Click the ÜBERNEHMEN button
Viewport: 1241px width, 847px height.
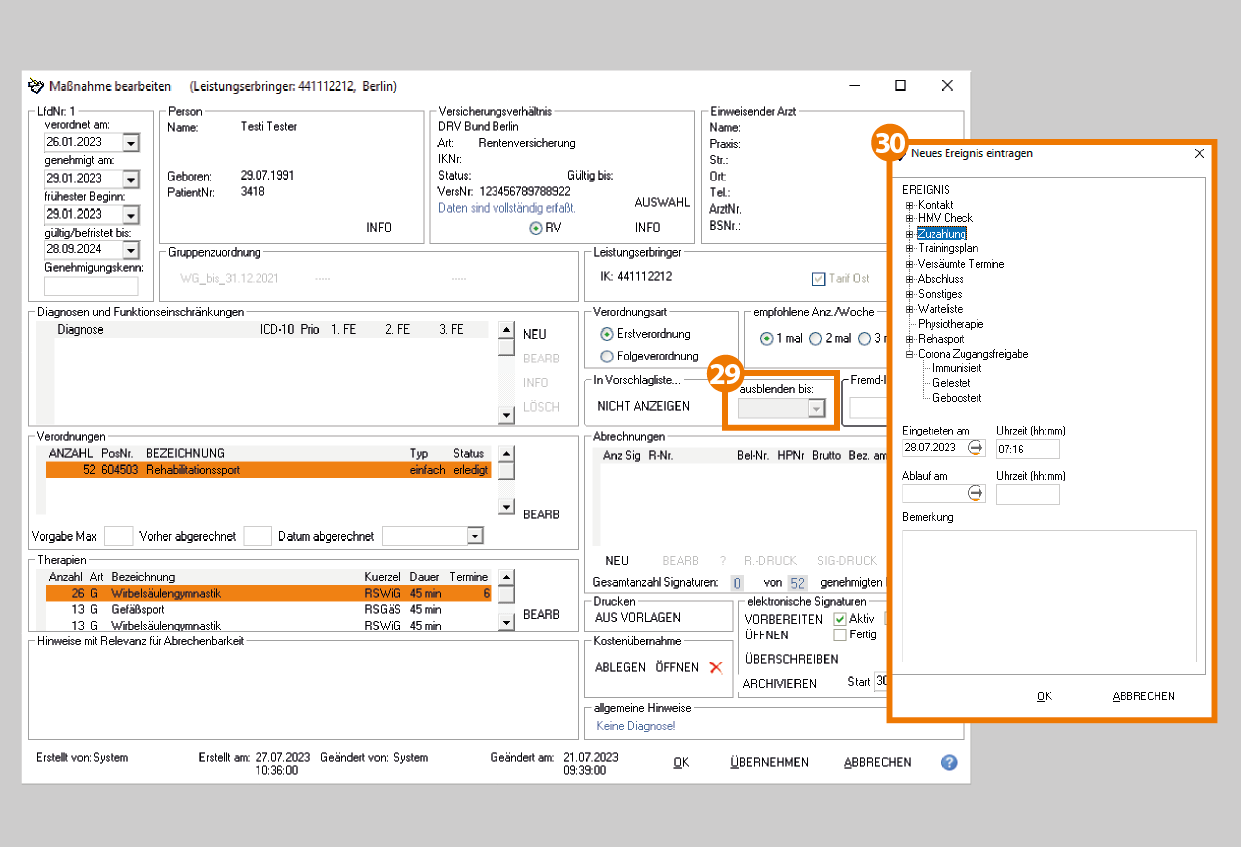(769, 762)
